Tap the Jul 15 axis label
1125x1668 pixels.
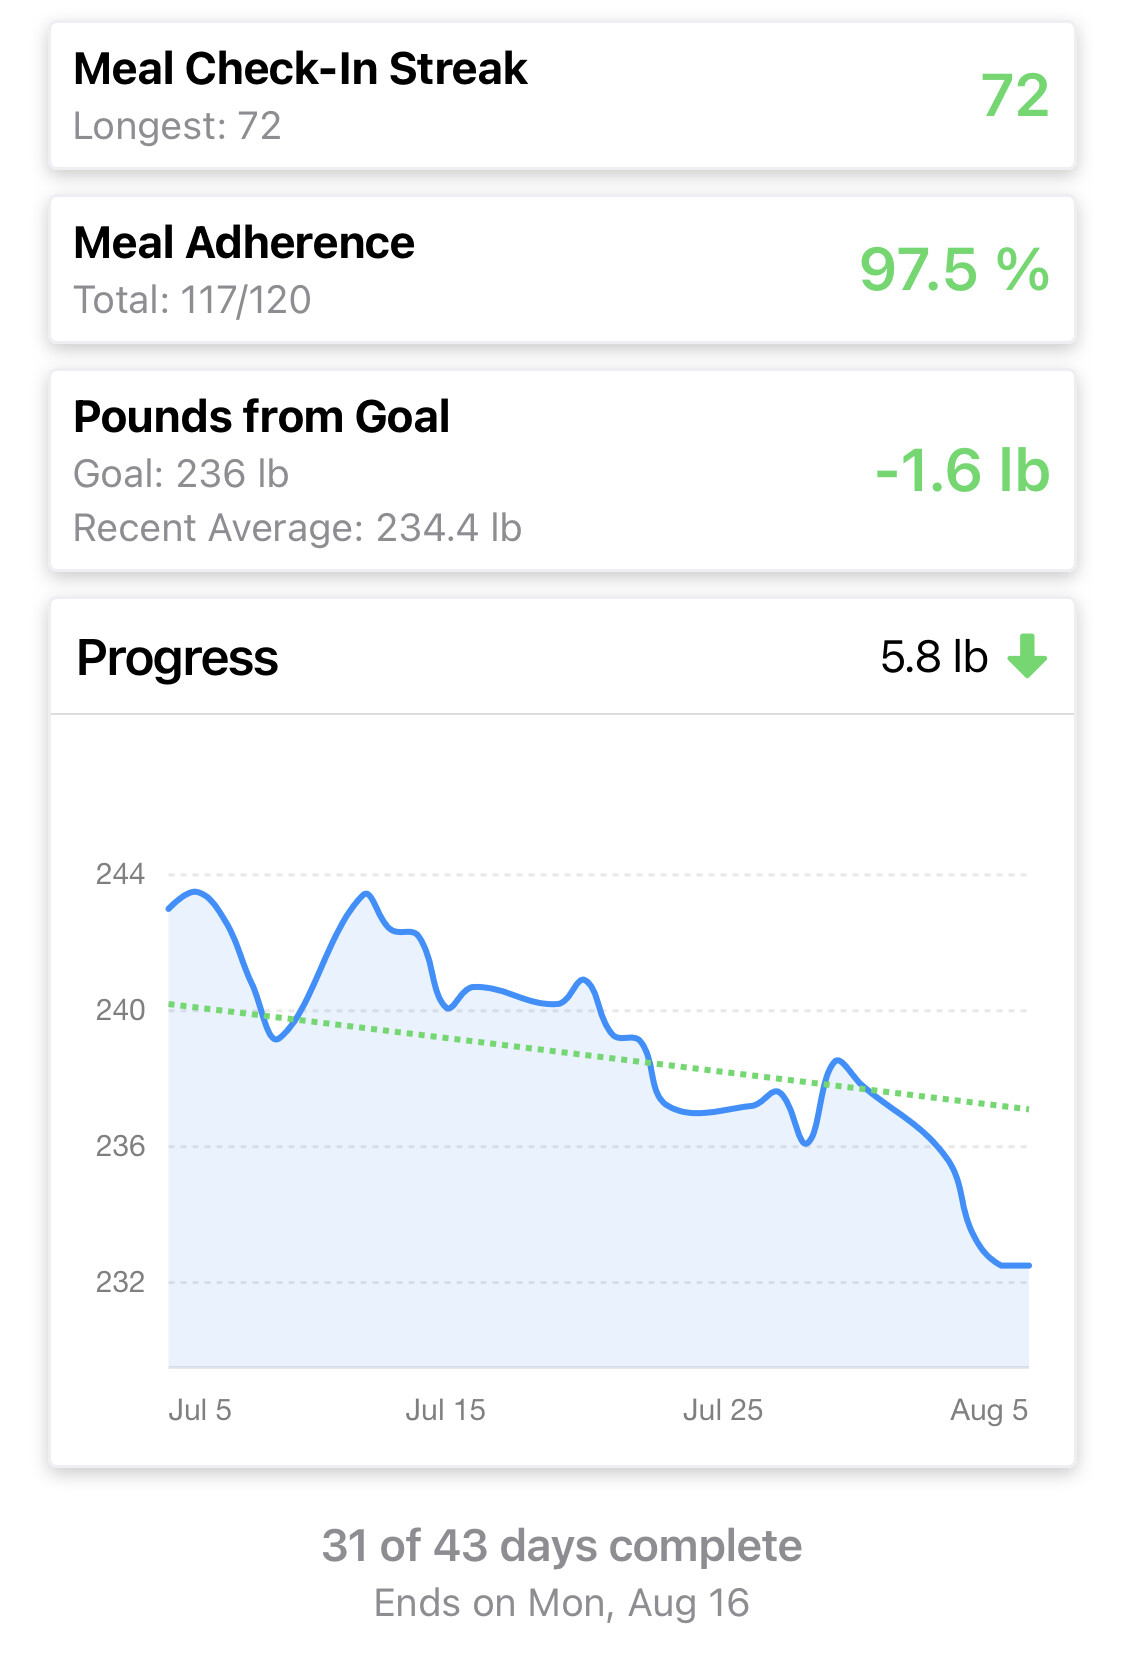click(x=445, y=1410)
